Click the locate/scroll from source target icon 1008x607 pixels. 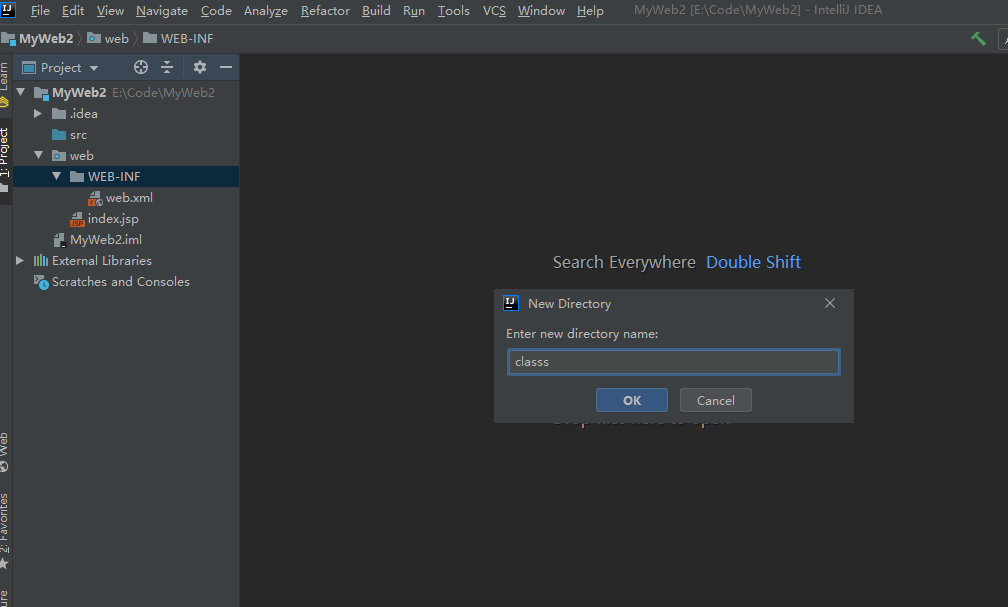141,67
